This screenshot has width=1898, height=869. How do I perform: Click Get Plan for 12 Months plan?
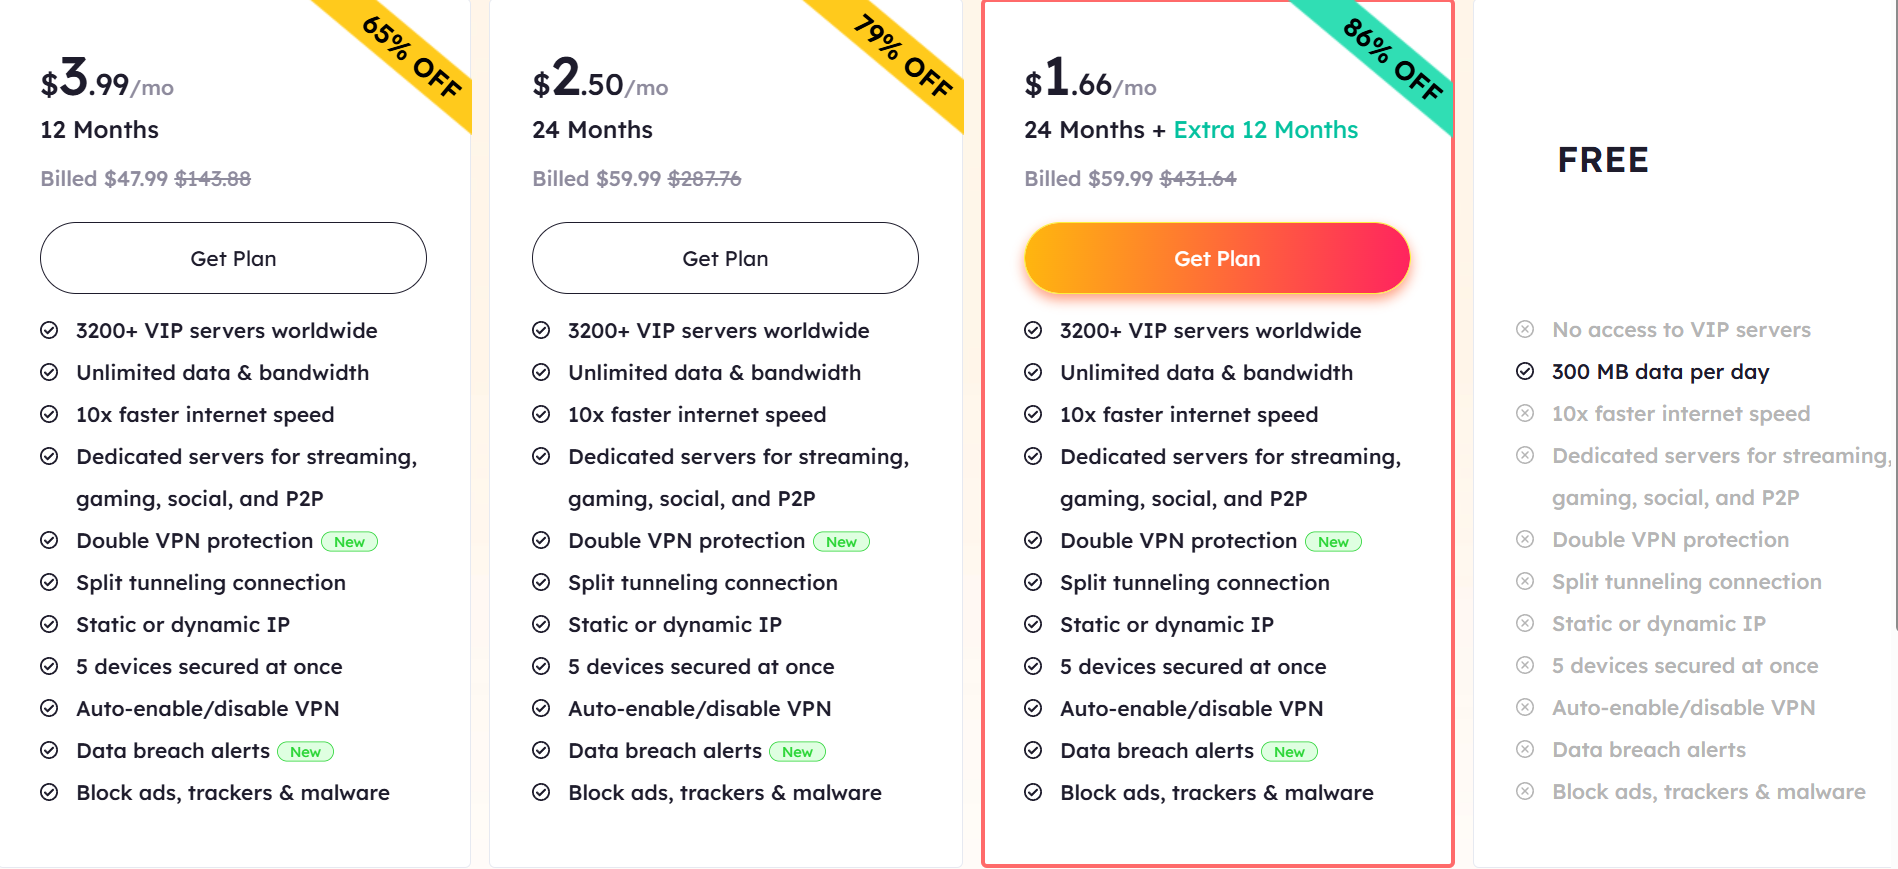click(x=233, y=258)
